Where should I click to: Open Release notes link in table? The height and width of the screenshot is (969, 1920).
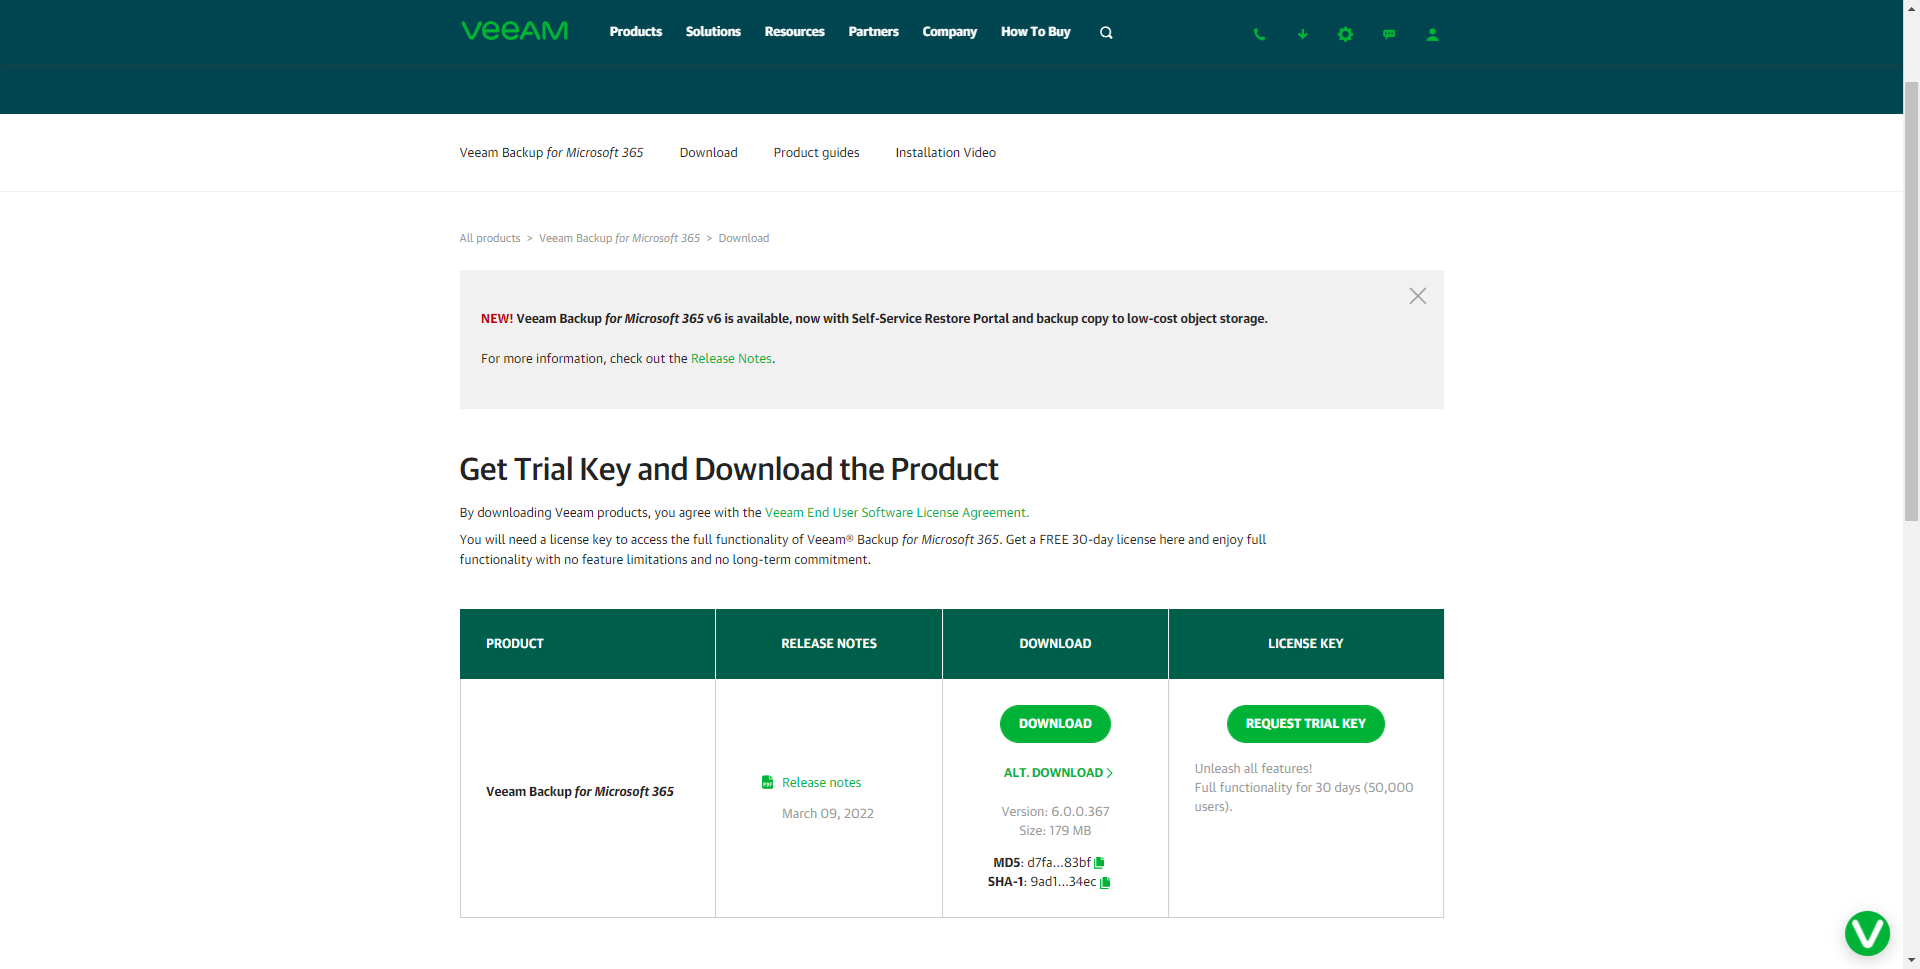pos(821,783)
